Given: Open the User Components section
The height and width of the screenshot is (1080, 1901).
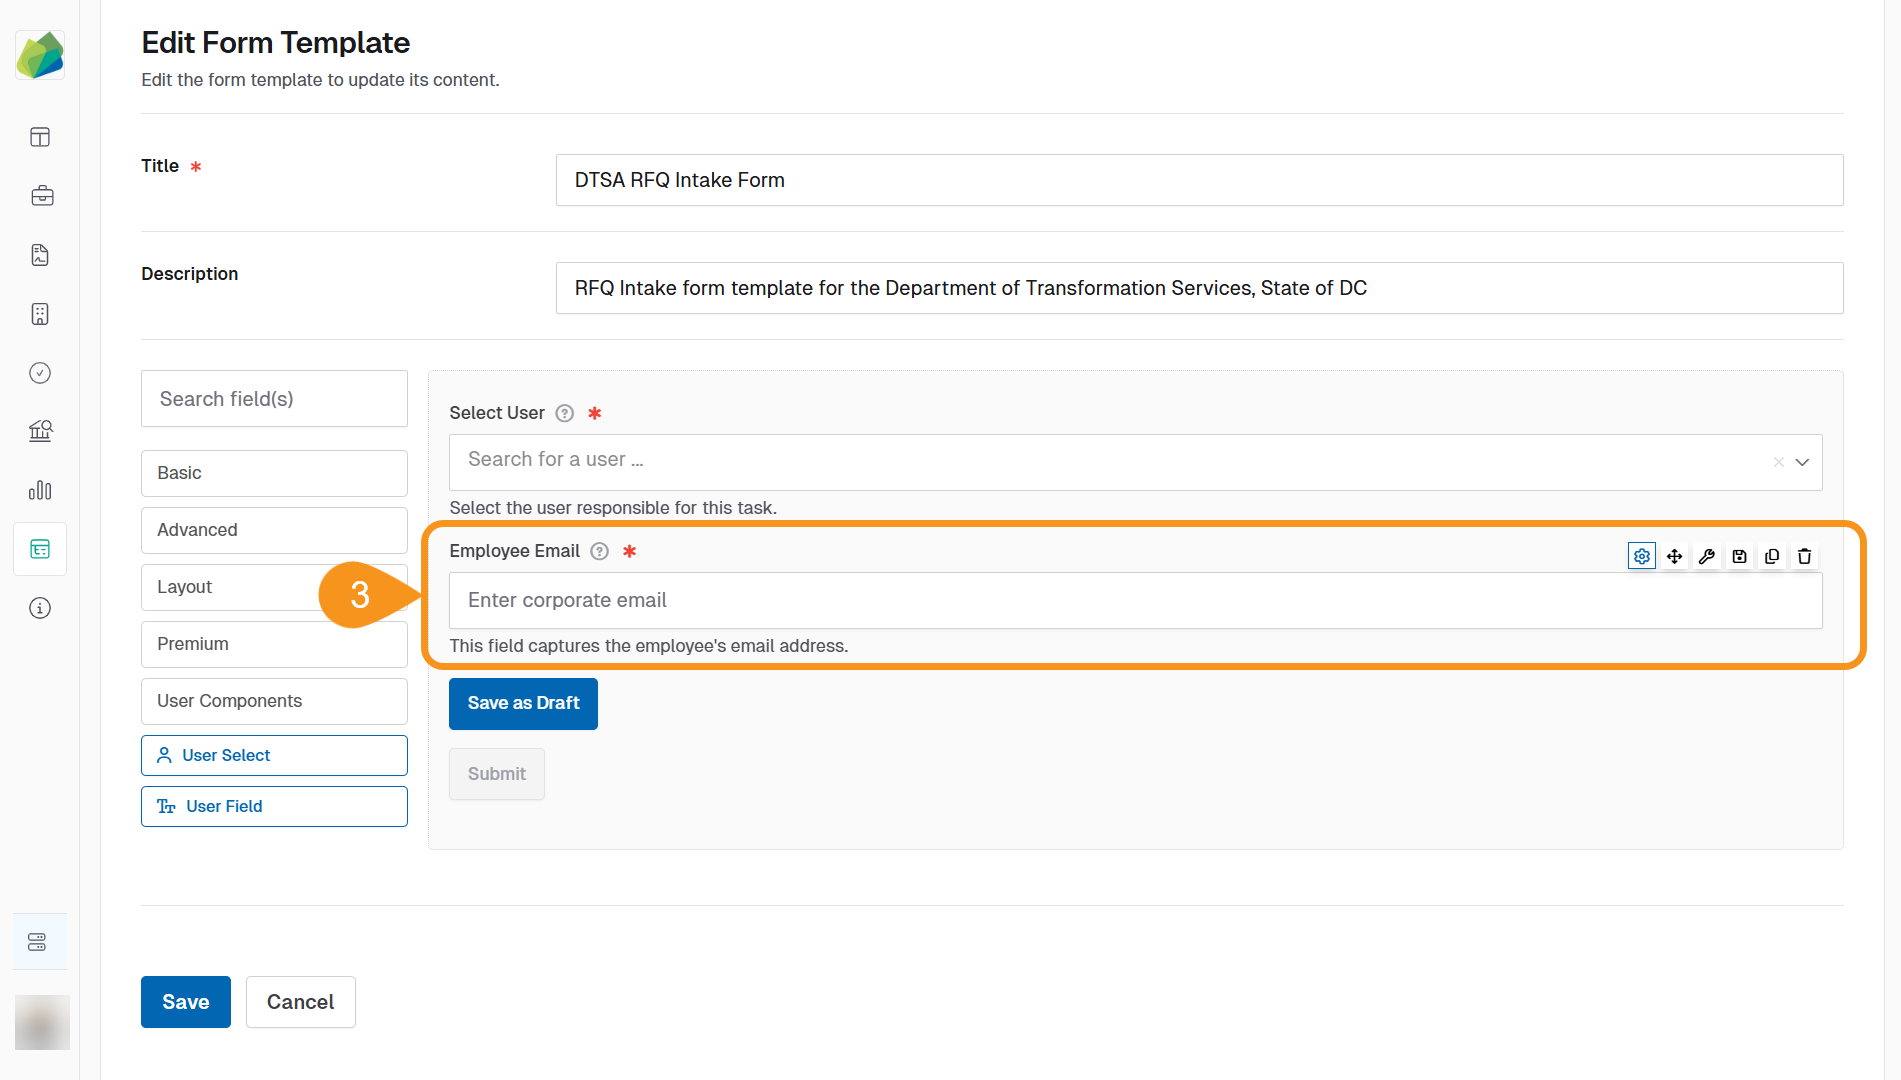Looking at the screenshot, I should (274, 701).
